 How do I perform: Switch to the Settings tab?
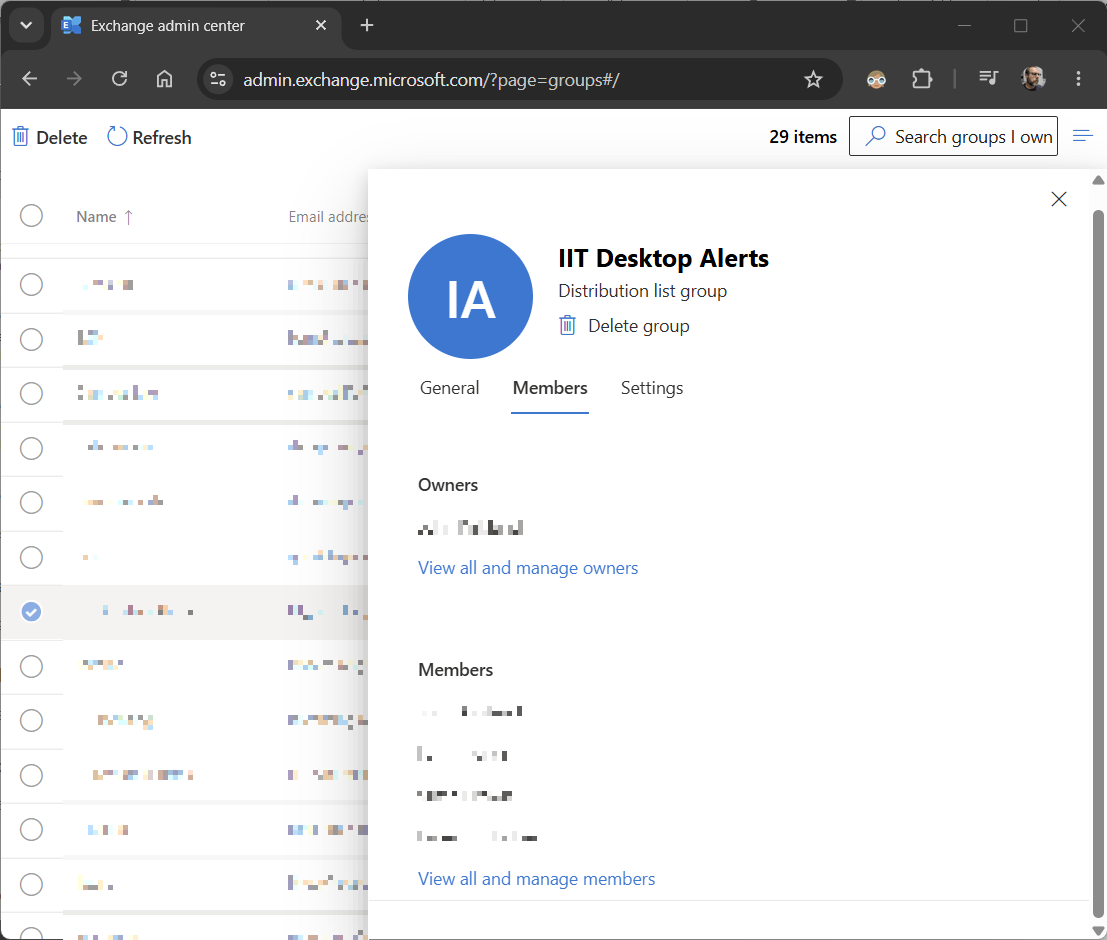[652, 388]
